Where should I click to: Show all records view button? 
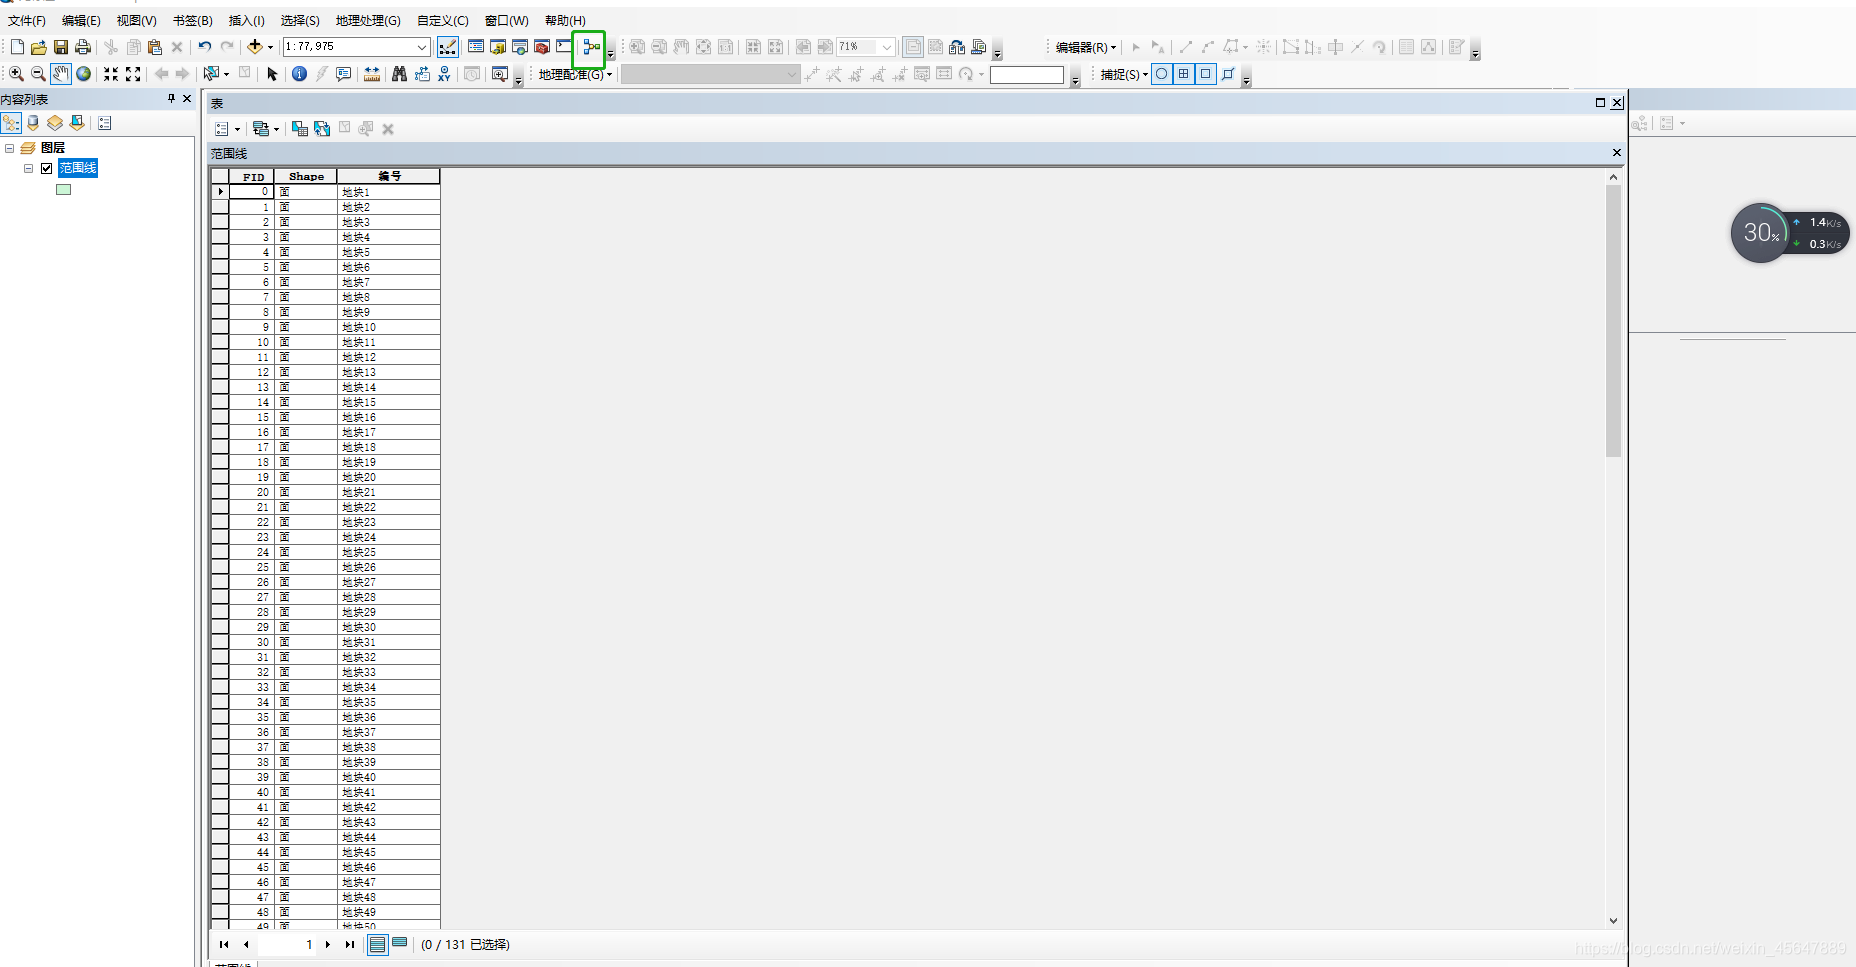pos(377,944)
